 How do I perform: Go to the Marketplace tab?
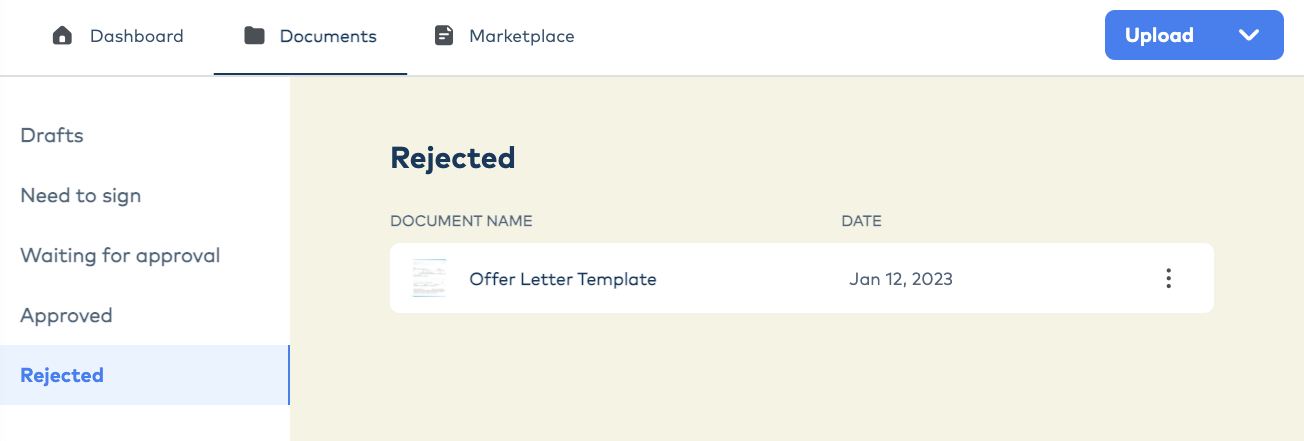[x=505, y=36]
